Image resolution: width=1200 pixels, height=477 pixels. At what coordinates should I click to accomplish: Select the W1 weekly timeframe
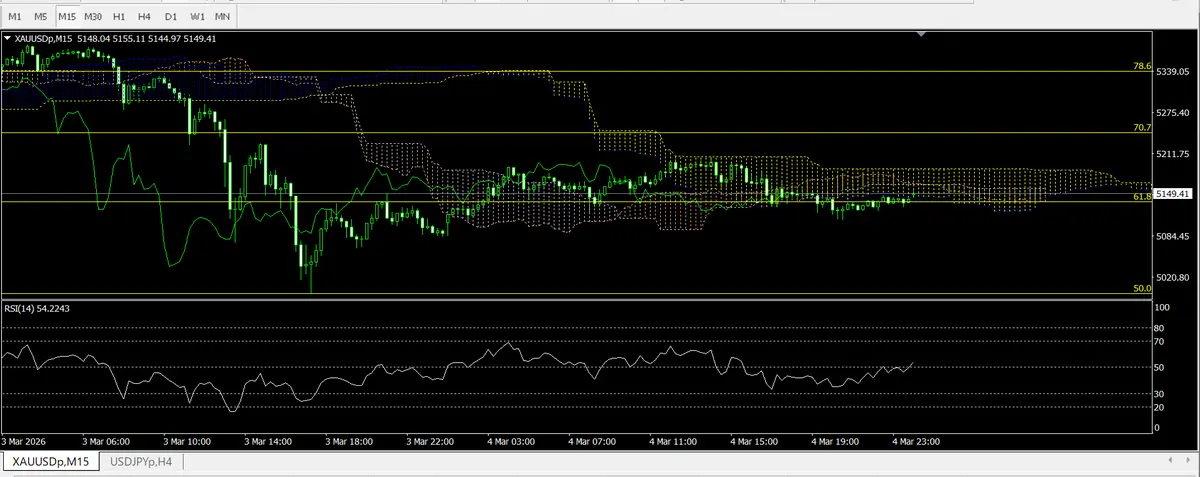coord(197,17)
